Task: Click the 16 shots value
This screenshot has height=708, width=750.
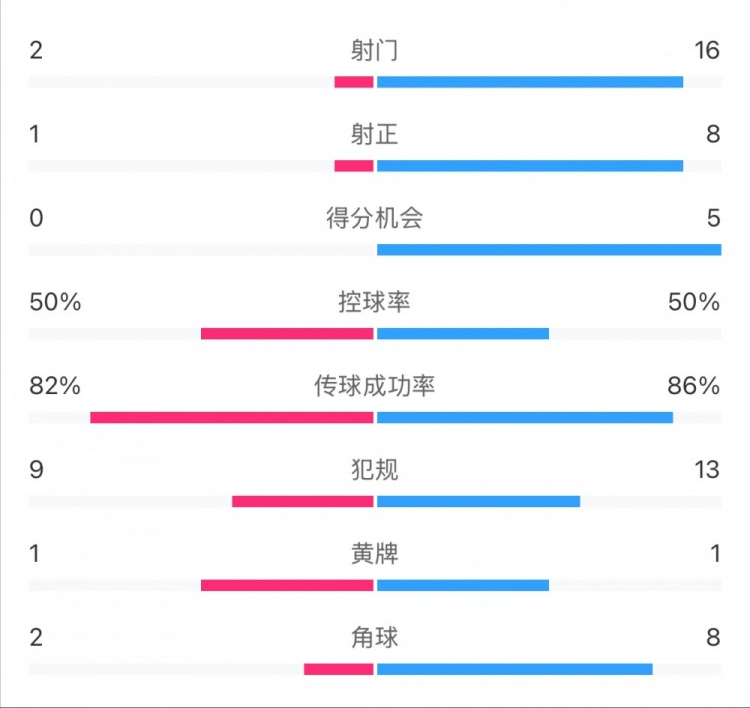Action: click(x=706, y=50)
